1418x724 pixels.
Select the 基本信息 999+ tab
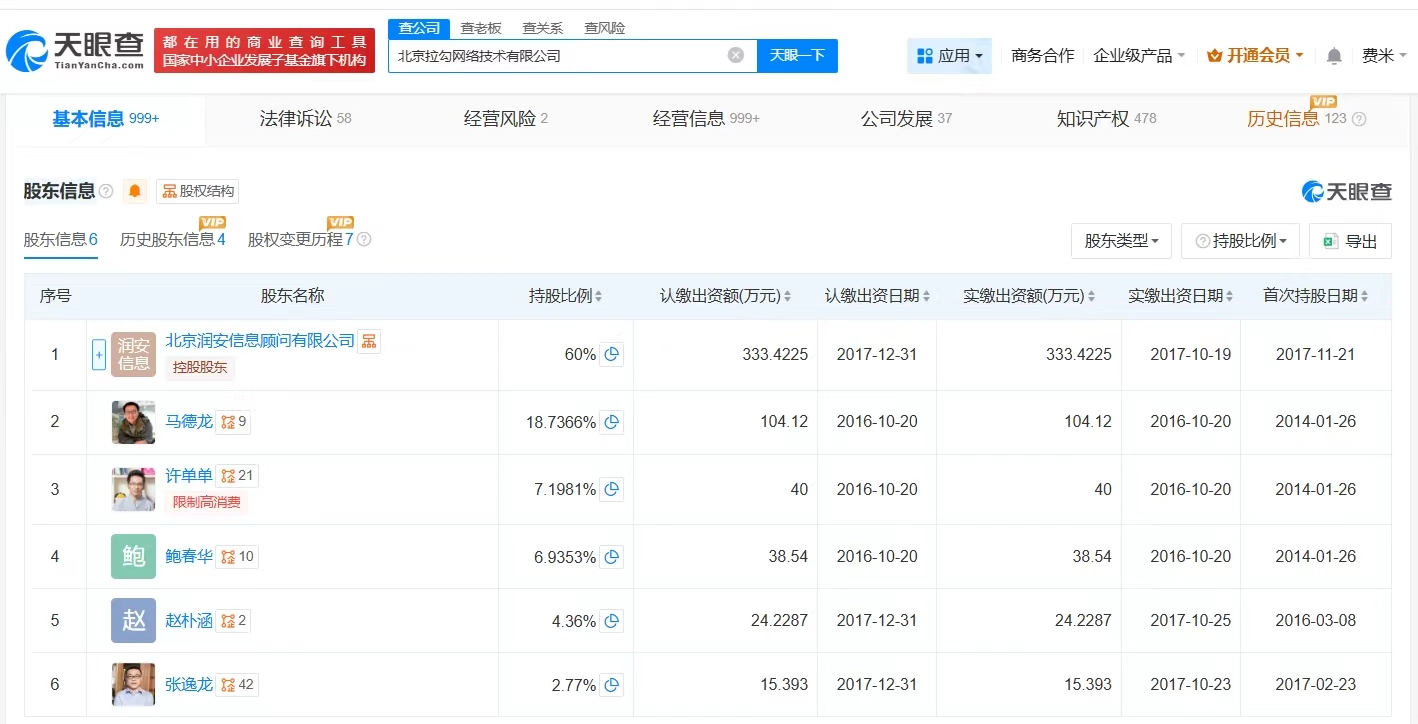point(106,119)
